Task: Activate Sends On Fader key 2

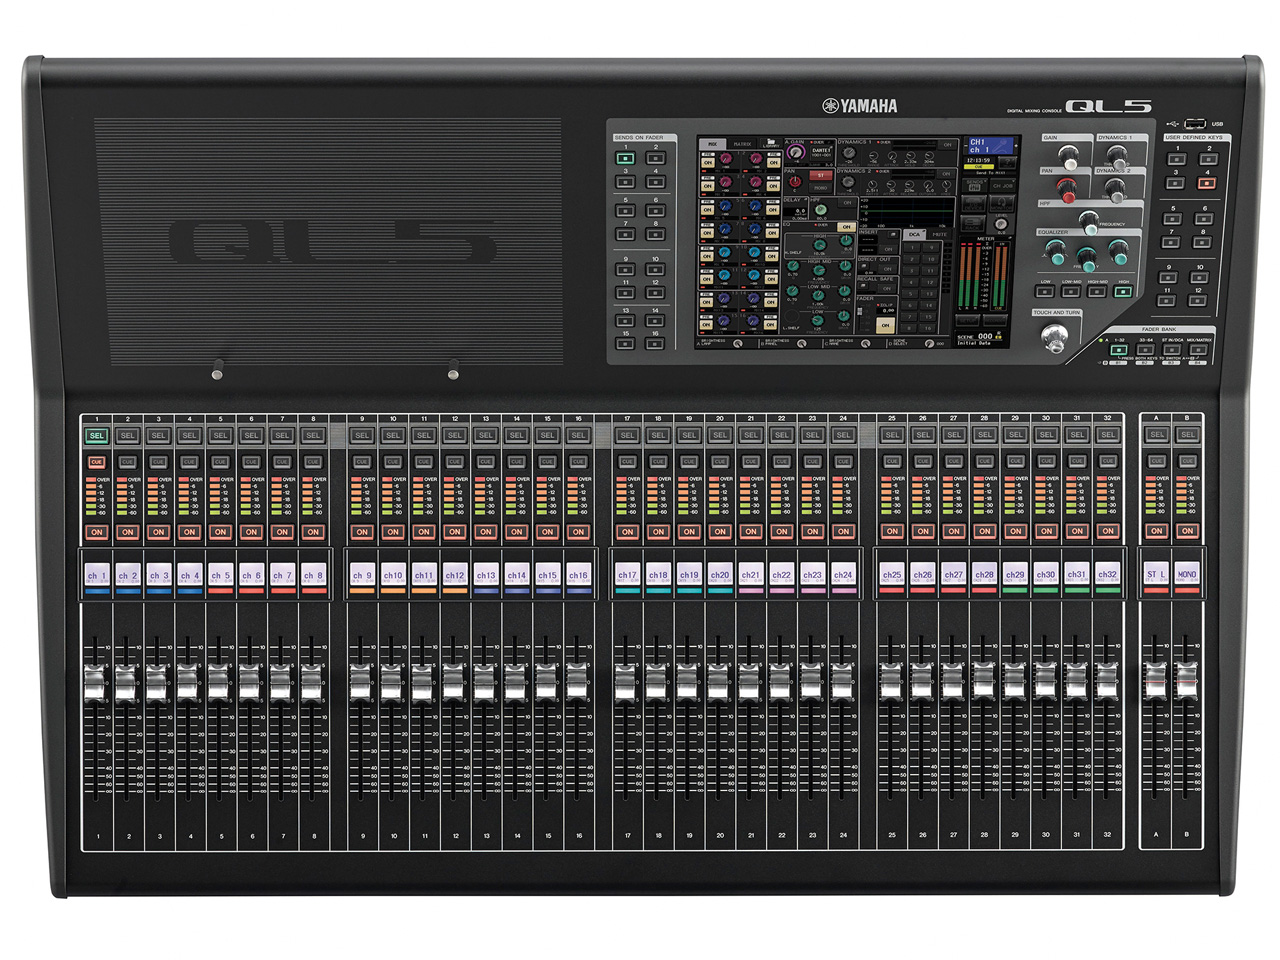Action: click(x=655, y=157)
